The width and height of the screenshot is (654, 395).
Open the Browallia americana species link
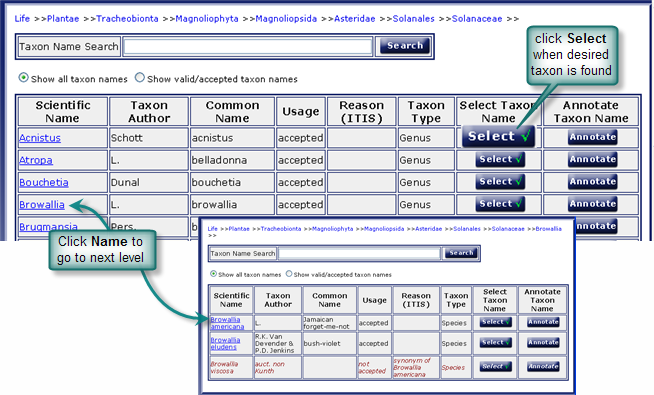click(x=227, y=323)
